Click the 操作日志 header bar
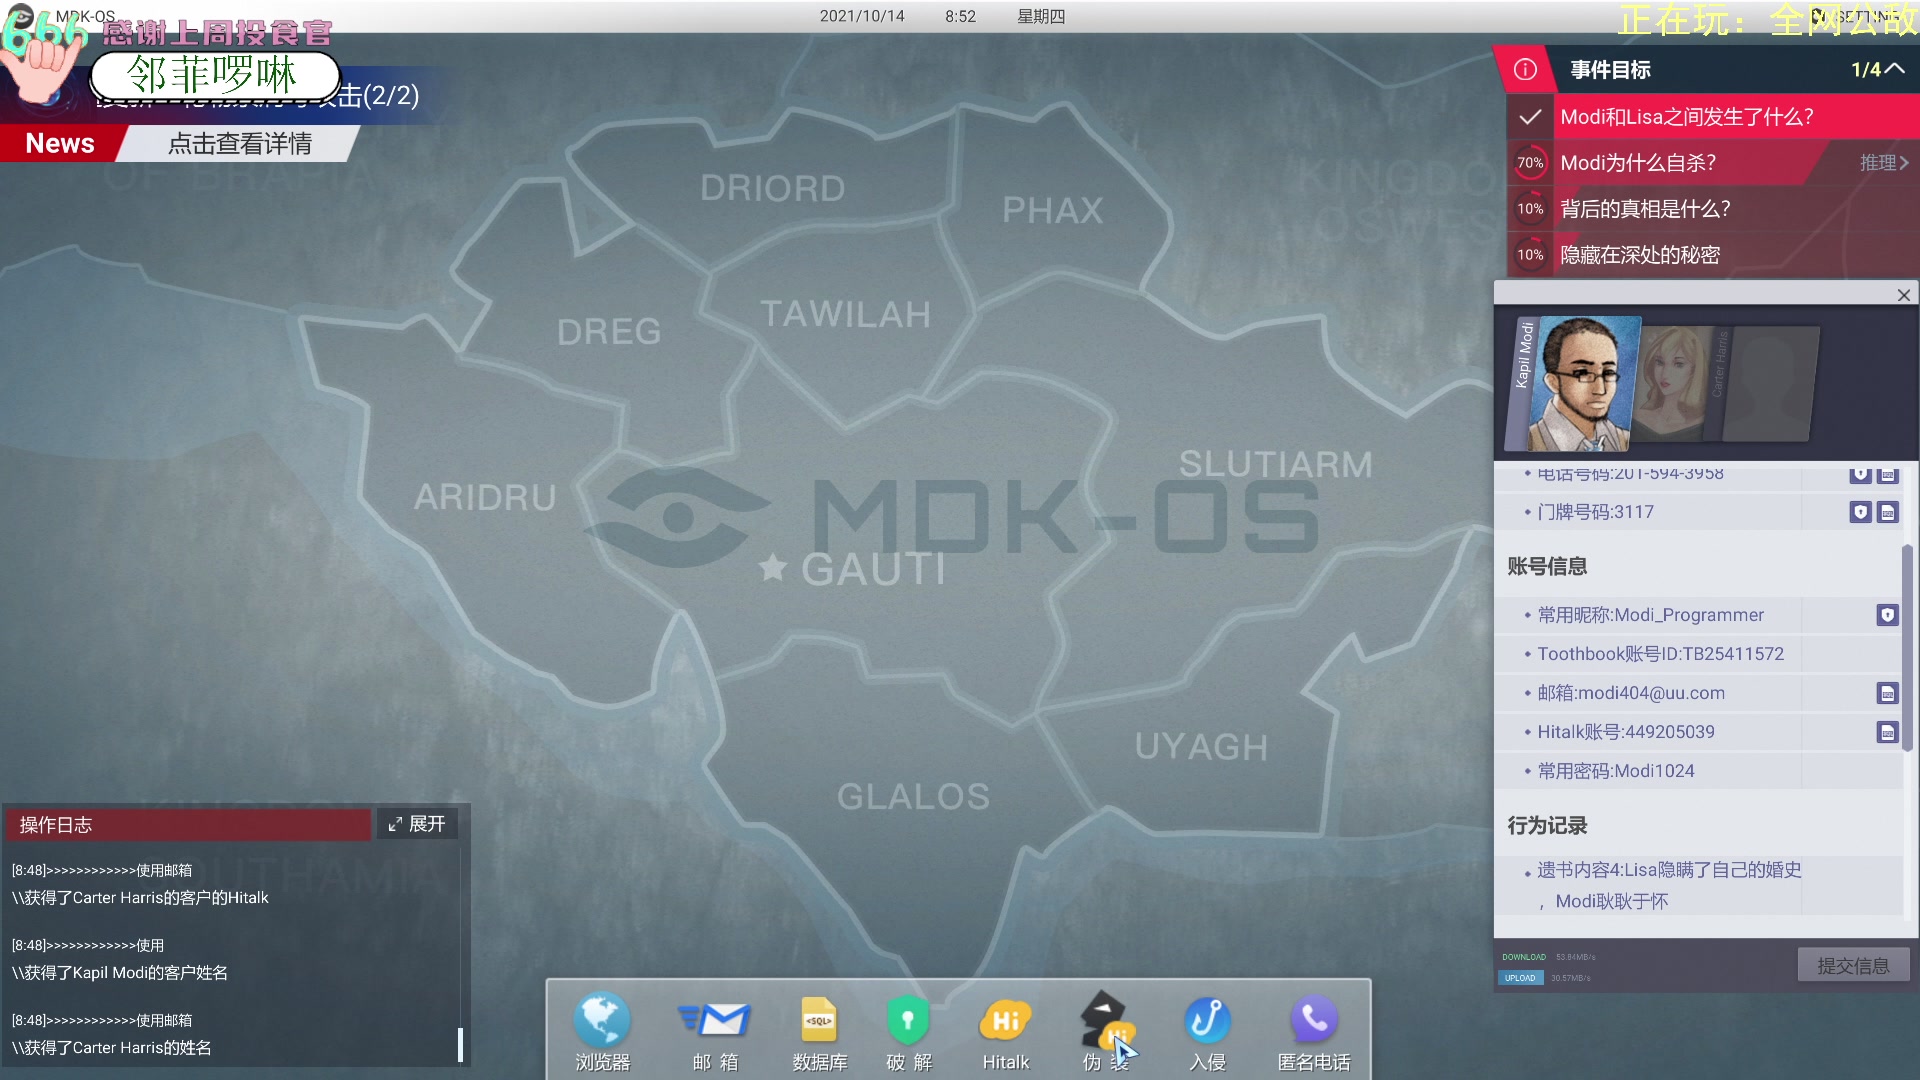The width and height of the screenshot is (1920, 1080). pyautogui.click(x=188, y=824)
